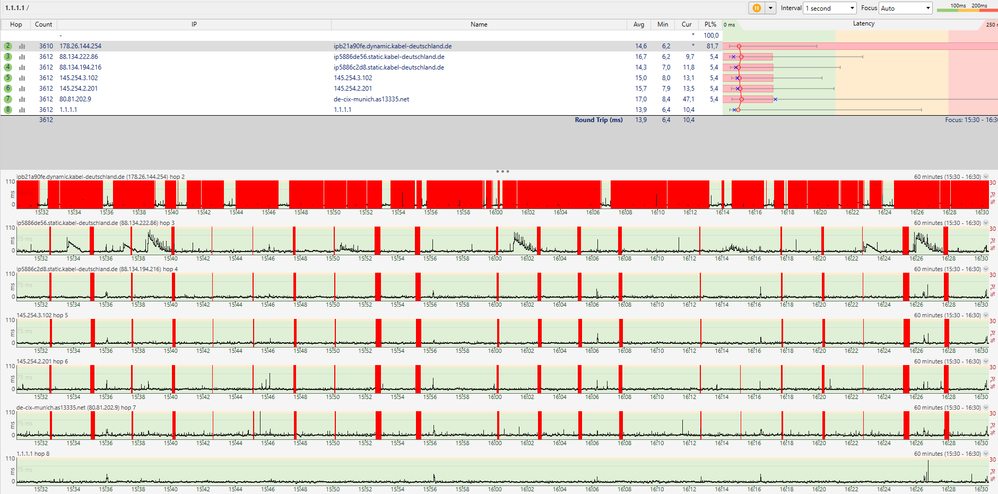Click the 81,7 packet loss value
998x494 pixels.
click(x=713, y=46)
